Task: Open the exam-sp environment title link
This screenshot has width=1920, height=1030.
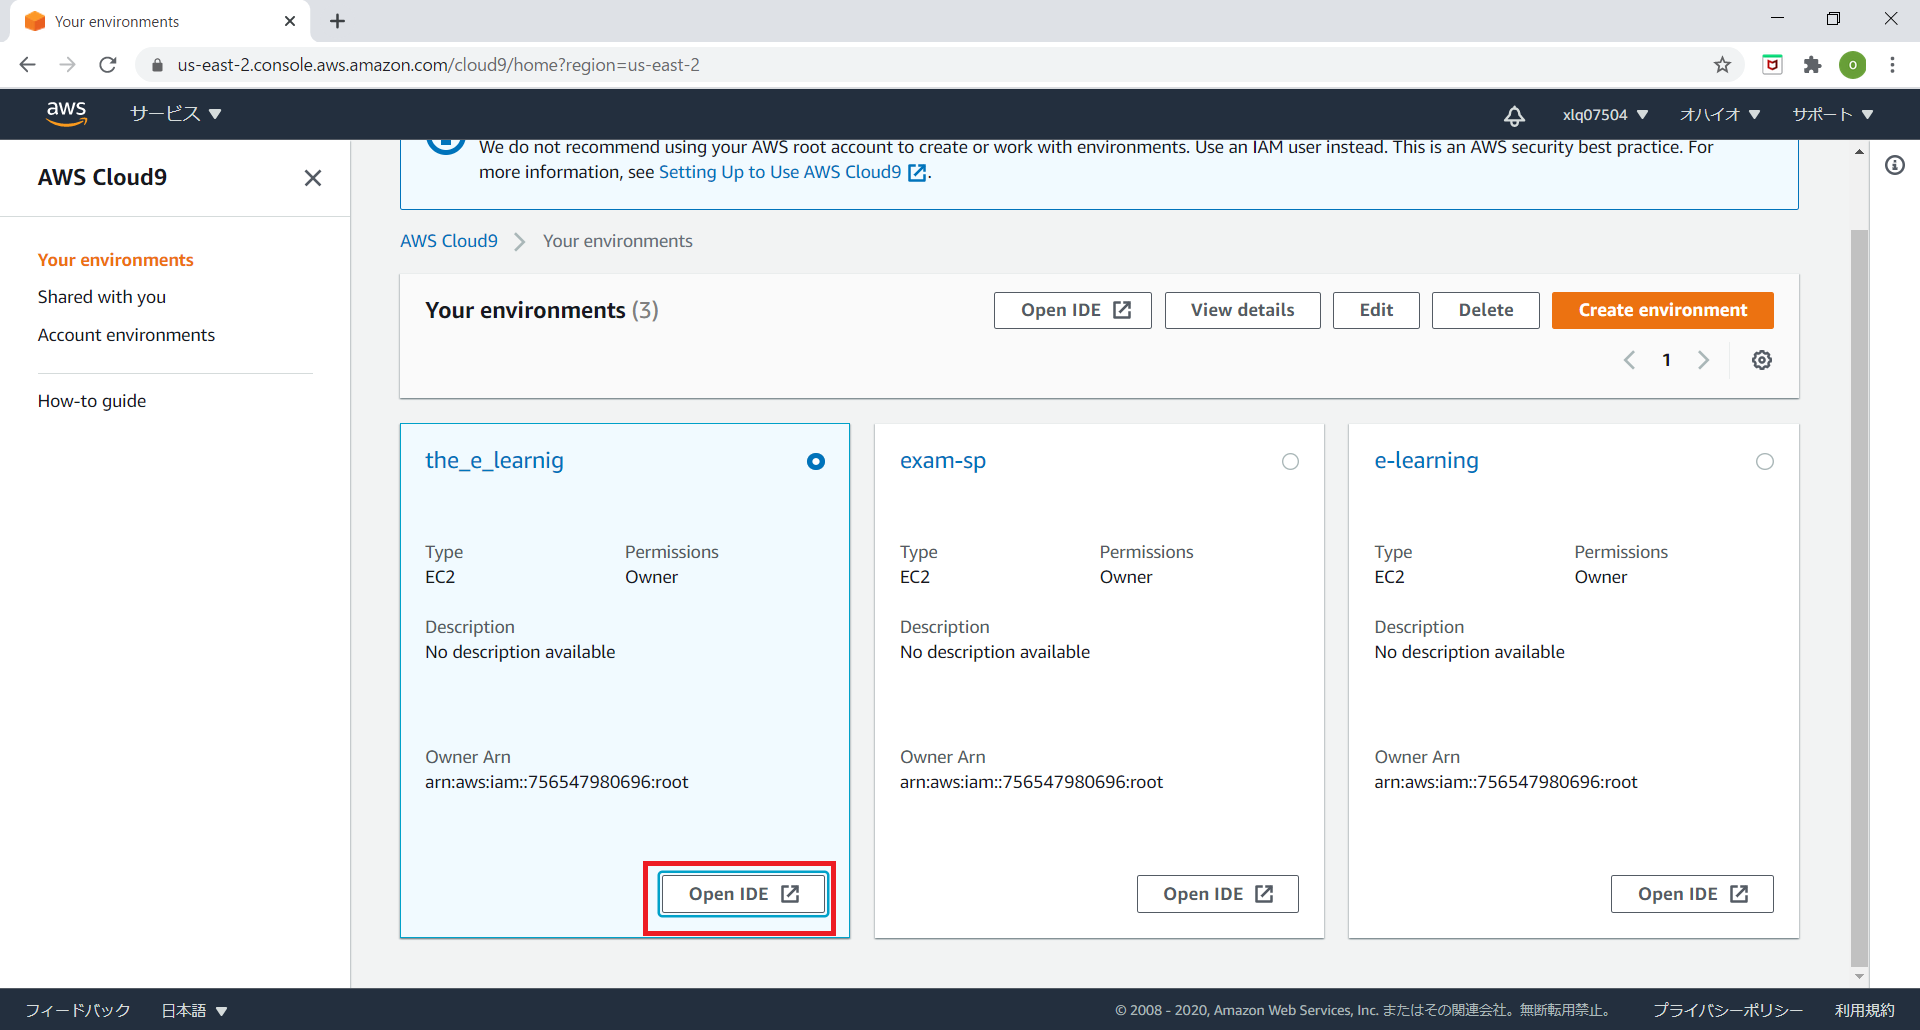Action: [x=943, y=460]
